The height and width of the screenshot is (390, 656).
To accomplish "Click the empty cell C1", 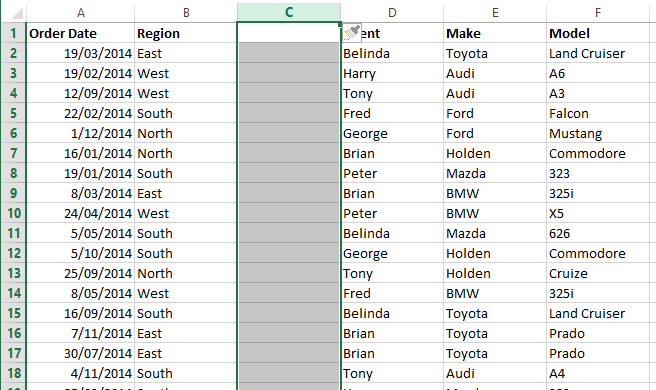I will pos(289,33).
